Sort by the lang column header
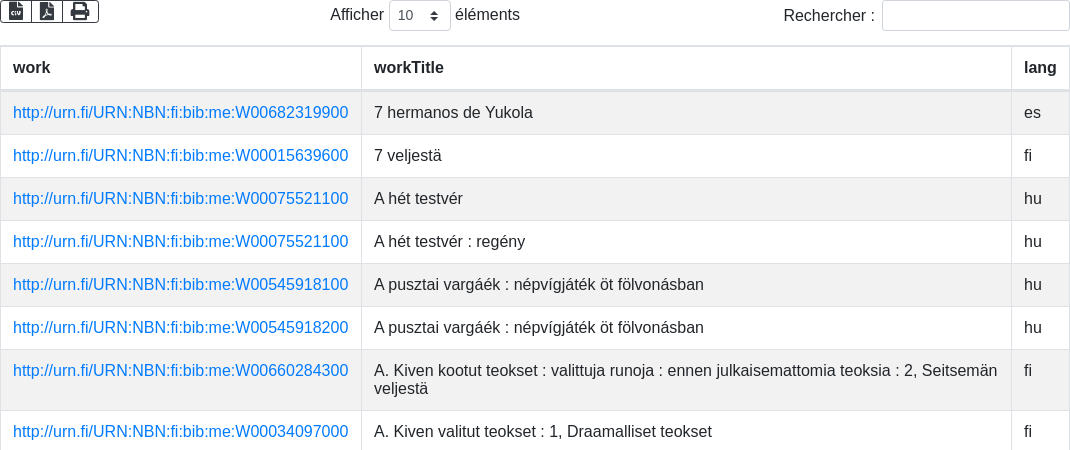The height and width of the screenshot is (450, 1070). [x=1040, y=68]
